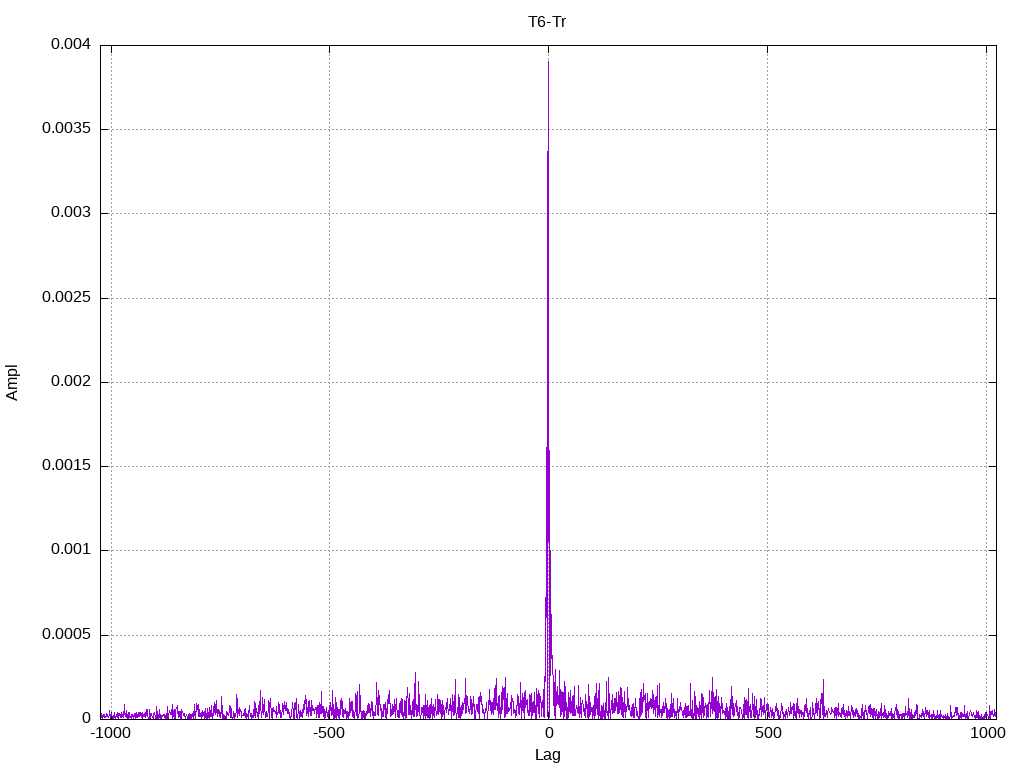Click the 1000 x-axis tick label
This screenshot has width=1024, height=768.
987,733
